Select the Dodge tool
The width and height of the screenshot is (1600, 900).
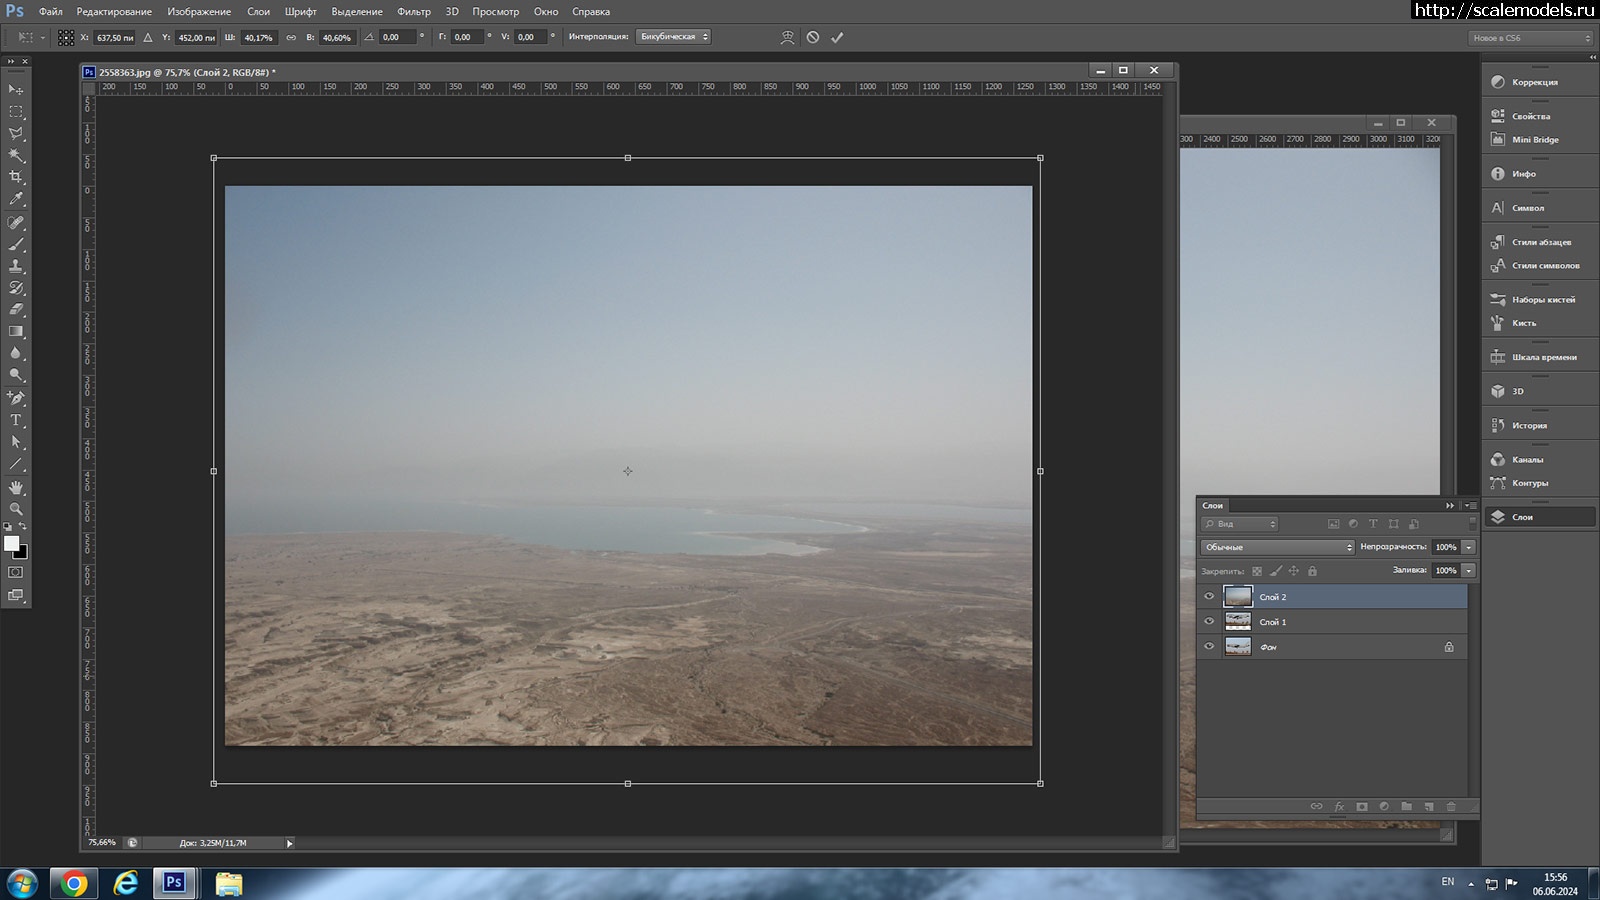coord(16,375)
